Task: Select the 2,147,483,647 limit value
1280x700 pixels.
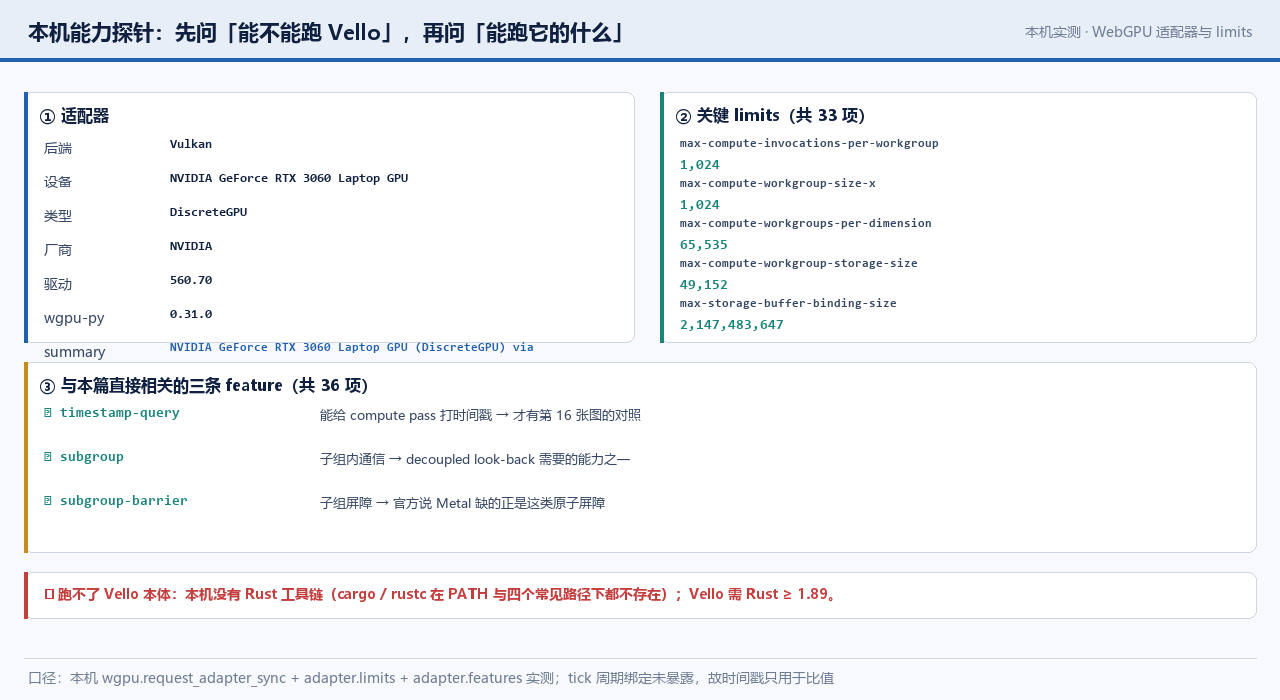Action: point(732,325)
